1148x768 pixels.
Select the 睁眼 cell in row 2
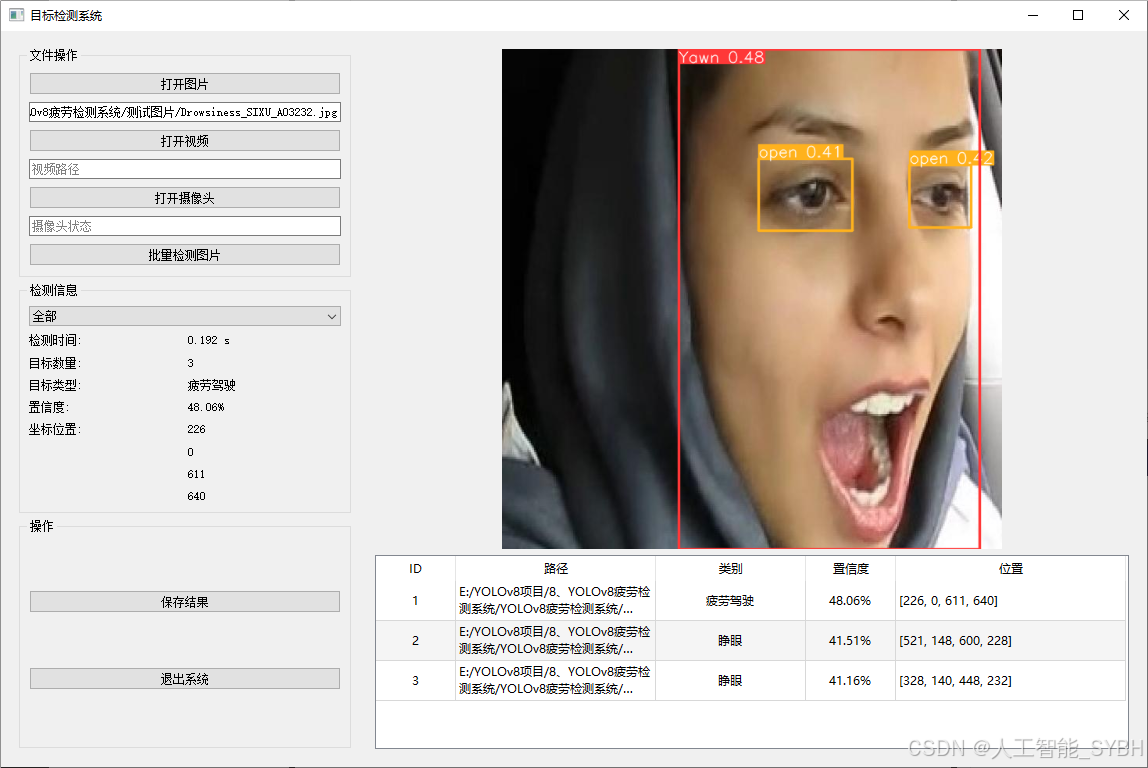pos(730,641)
